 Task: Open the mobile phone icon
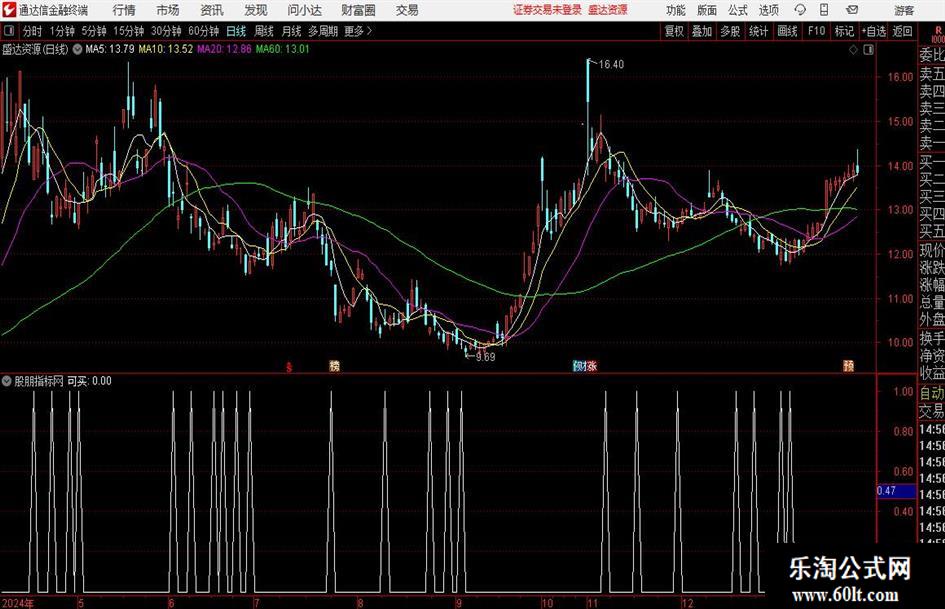[824, 10]
